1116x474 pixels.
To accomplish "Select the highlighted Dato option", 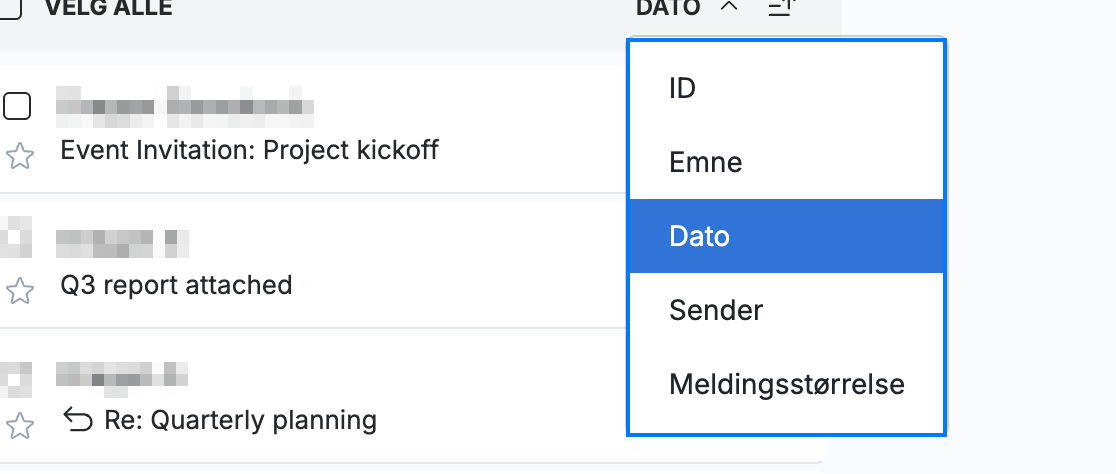I will [x=786, y=236].
